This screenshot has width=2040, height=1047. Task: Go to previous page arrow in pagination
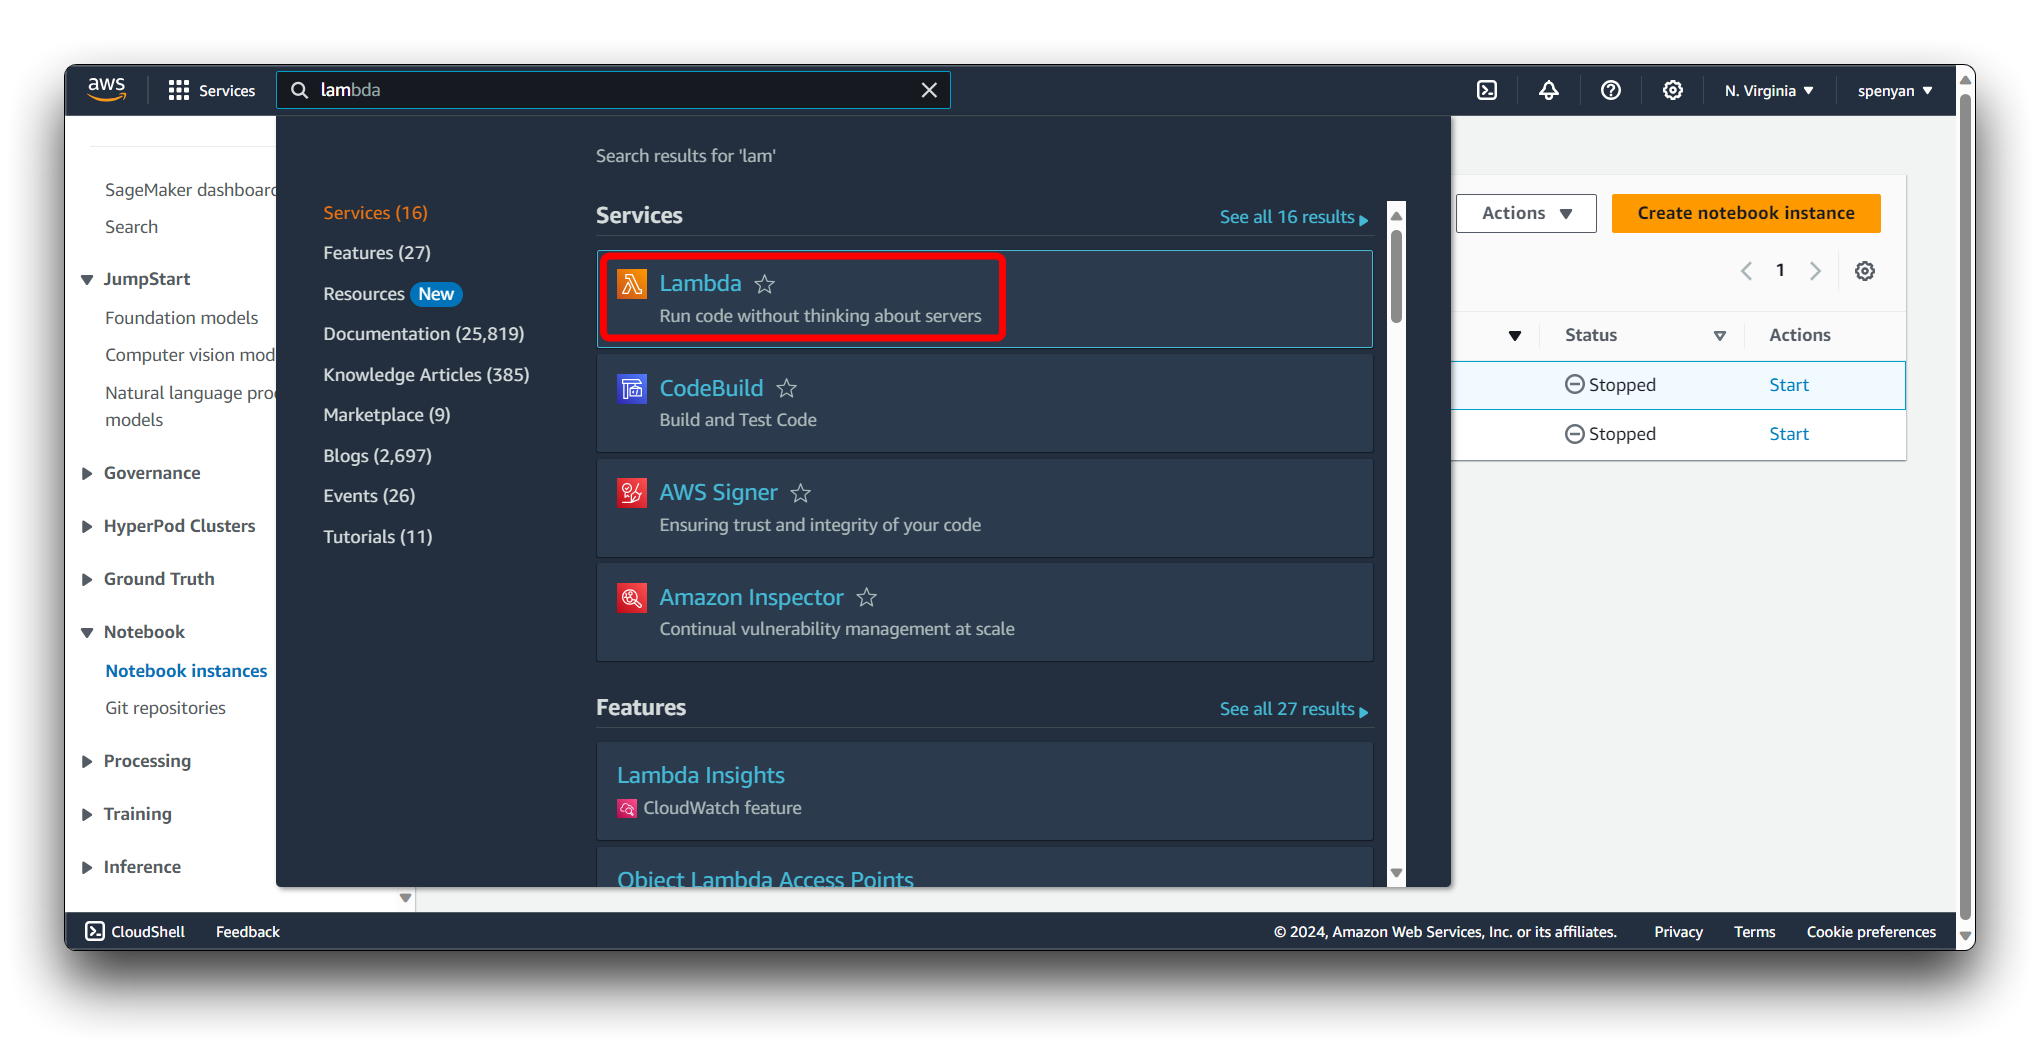point(1746,271)
